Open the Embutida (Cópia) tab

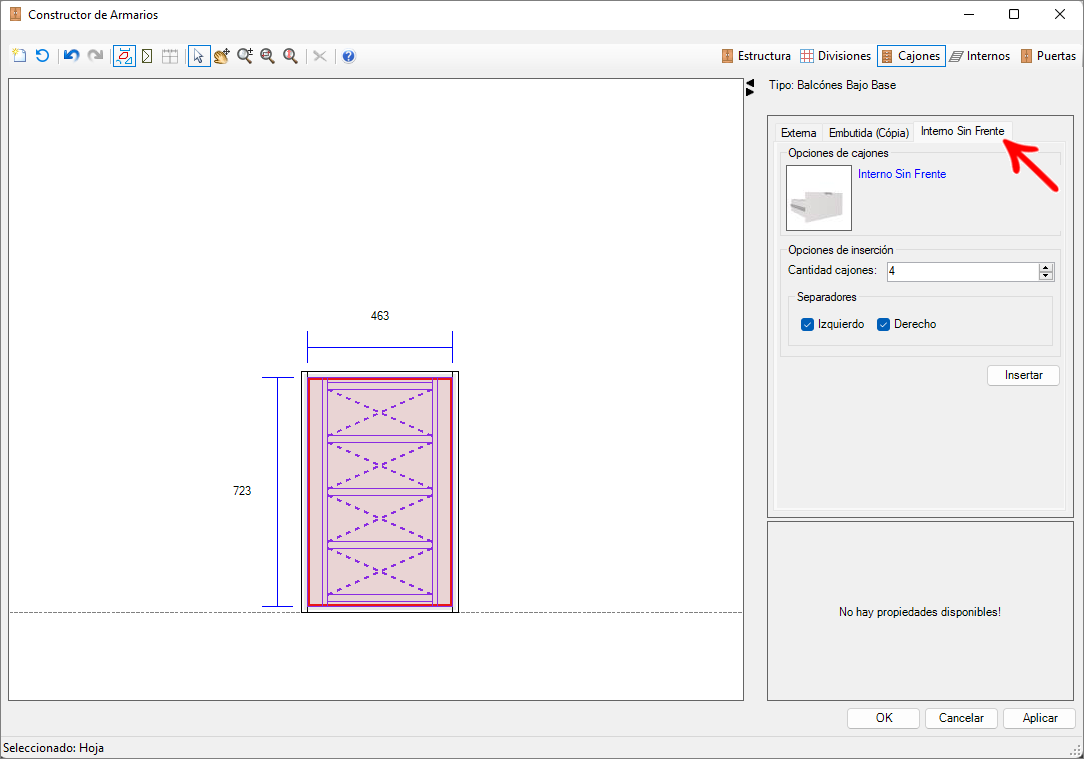click(869, 133)
